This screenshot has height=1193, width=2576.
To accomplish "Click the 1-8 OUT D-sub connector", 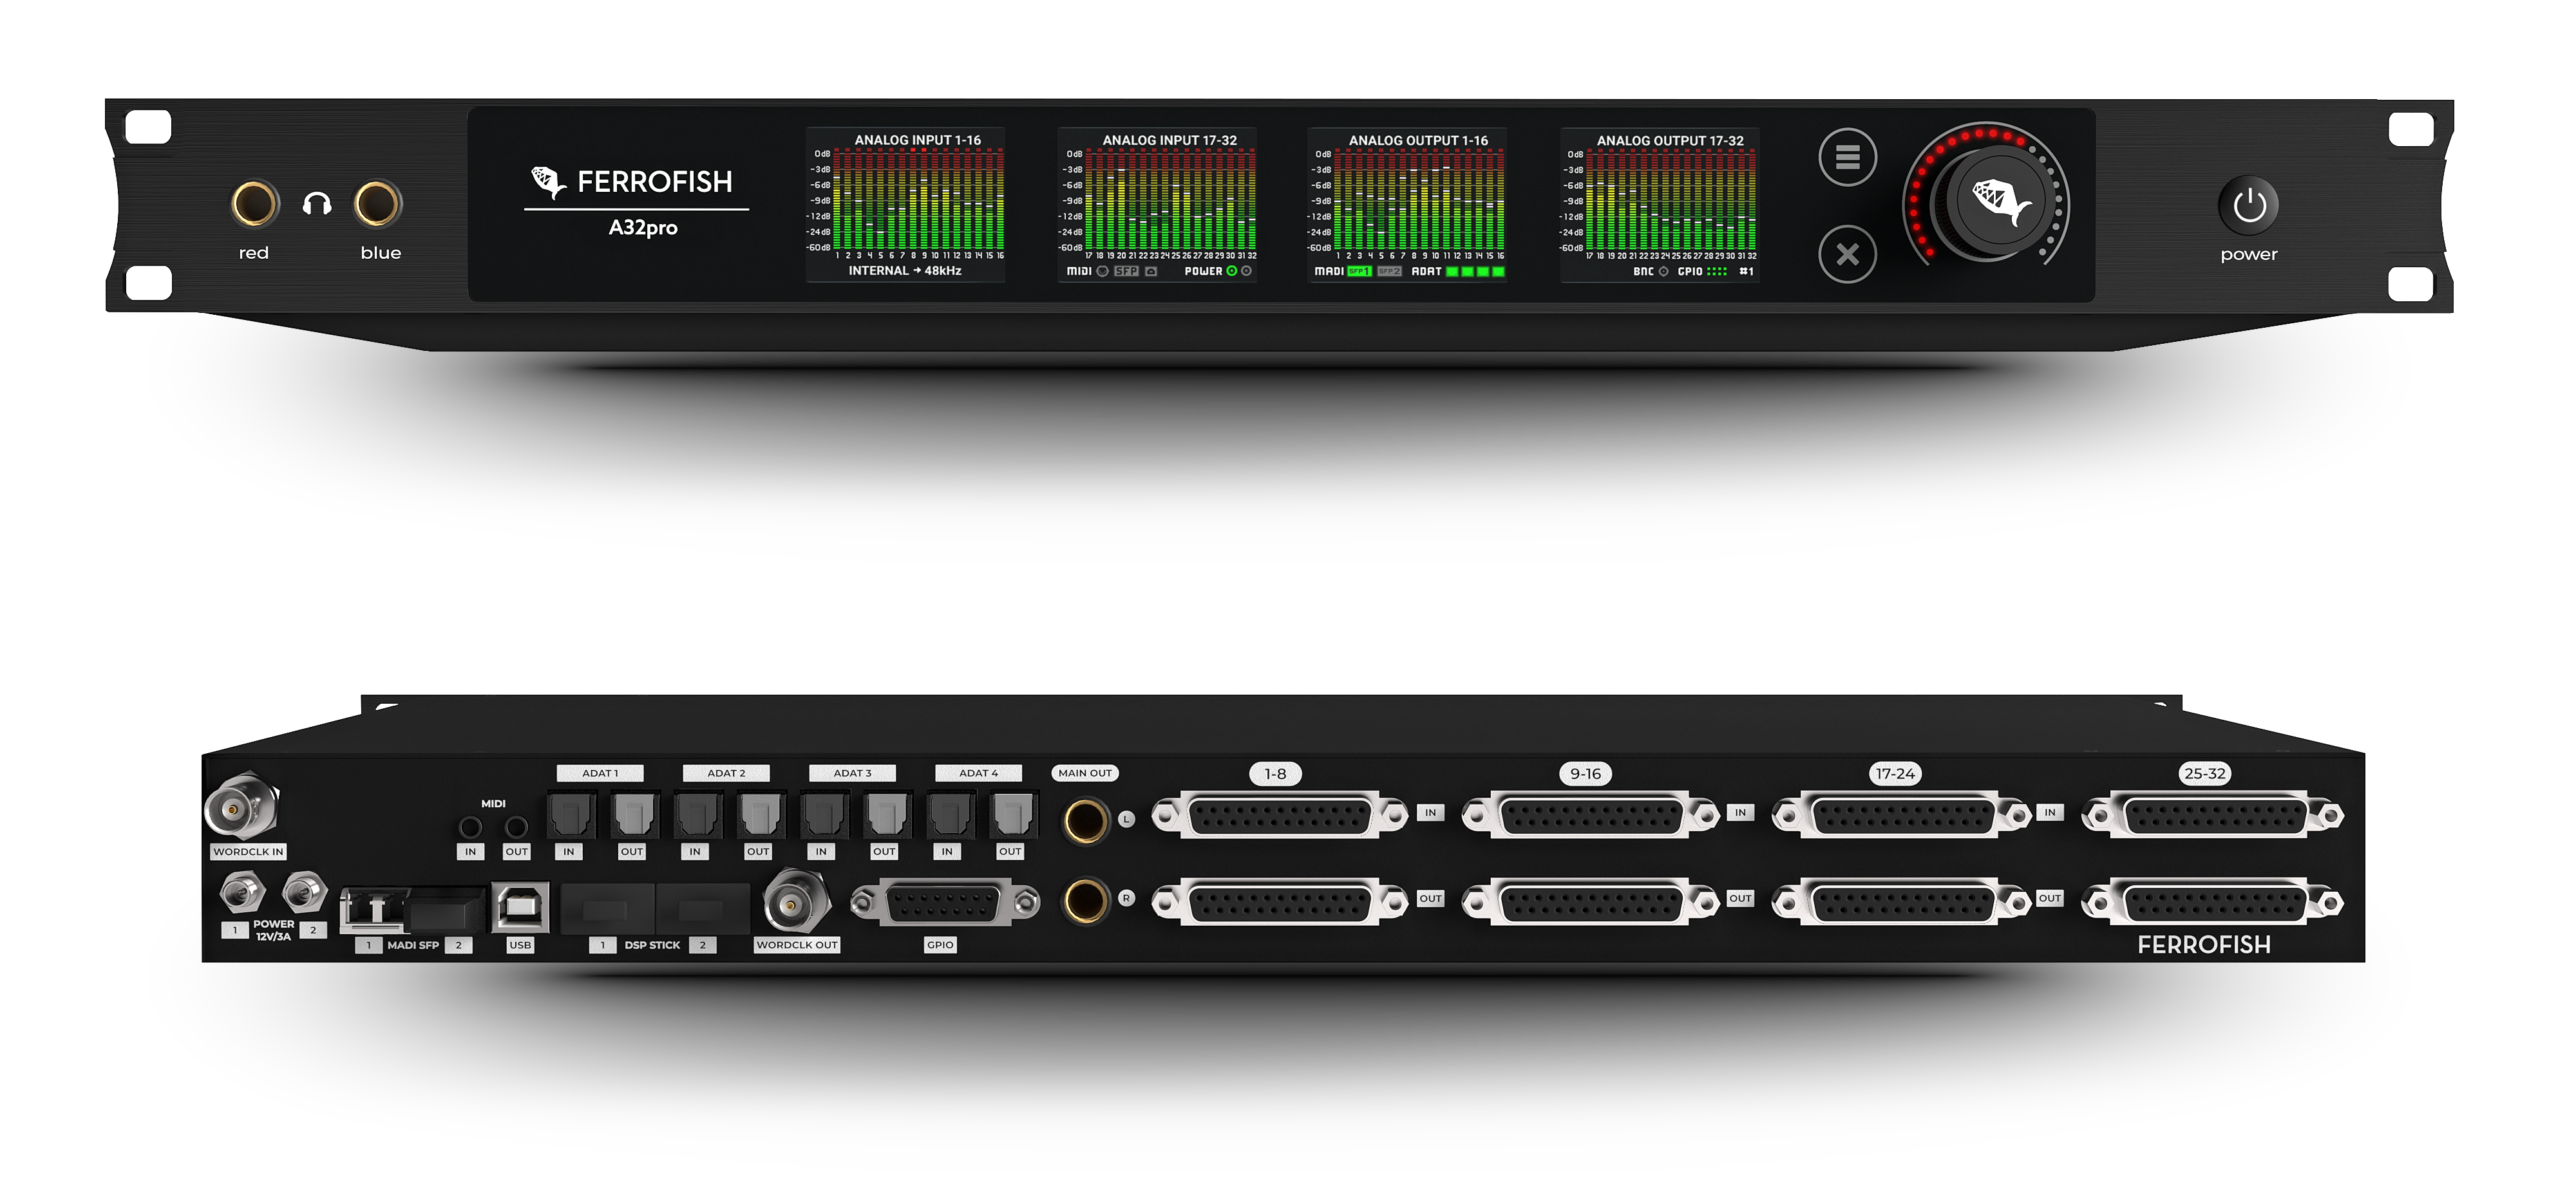I will click(1280, 903).
